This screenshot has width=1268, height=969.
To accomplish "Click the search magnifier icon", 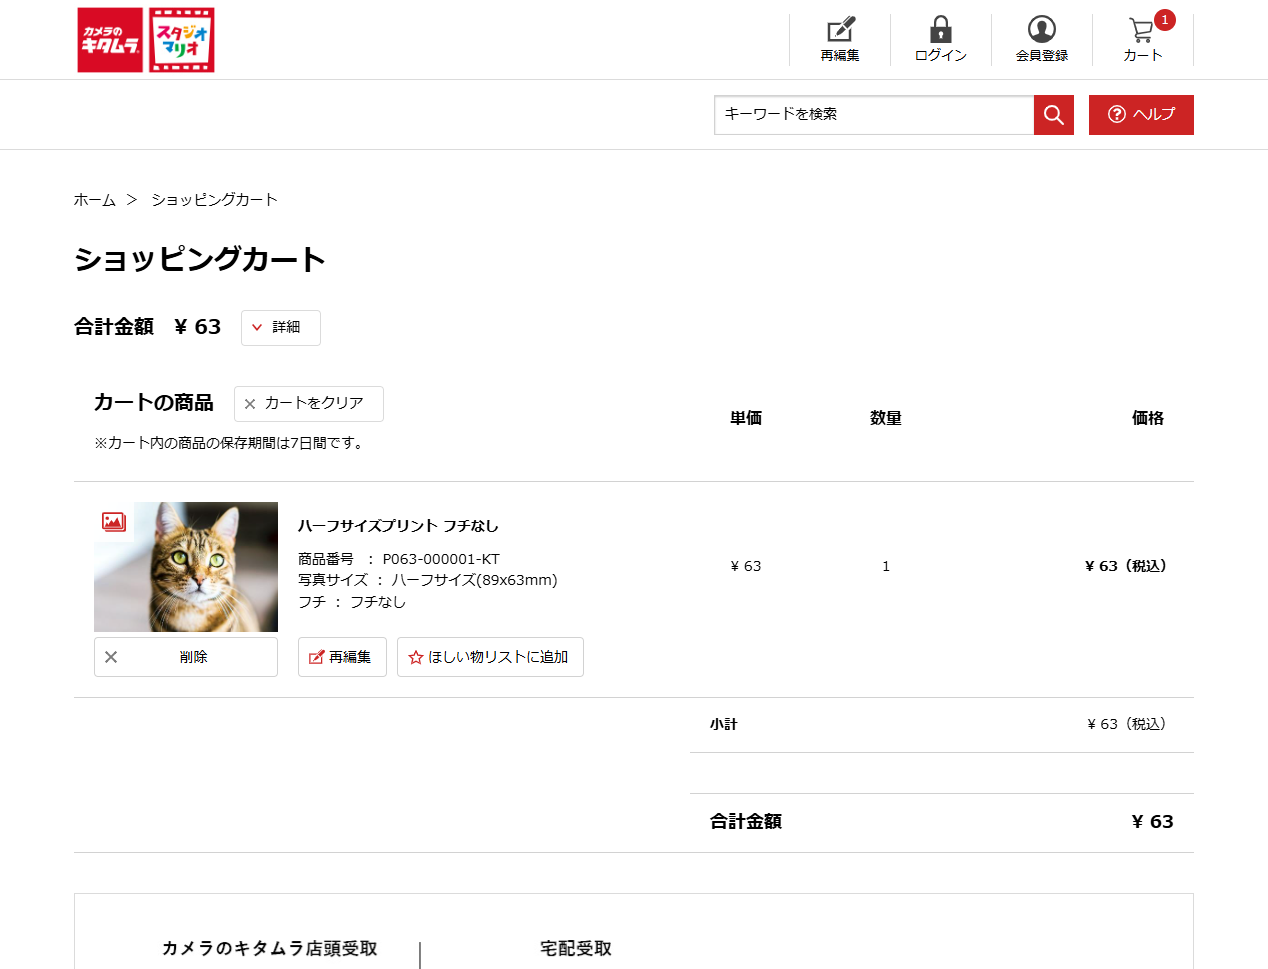I will 1053,115.
